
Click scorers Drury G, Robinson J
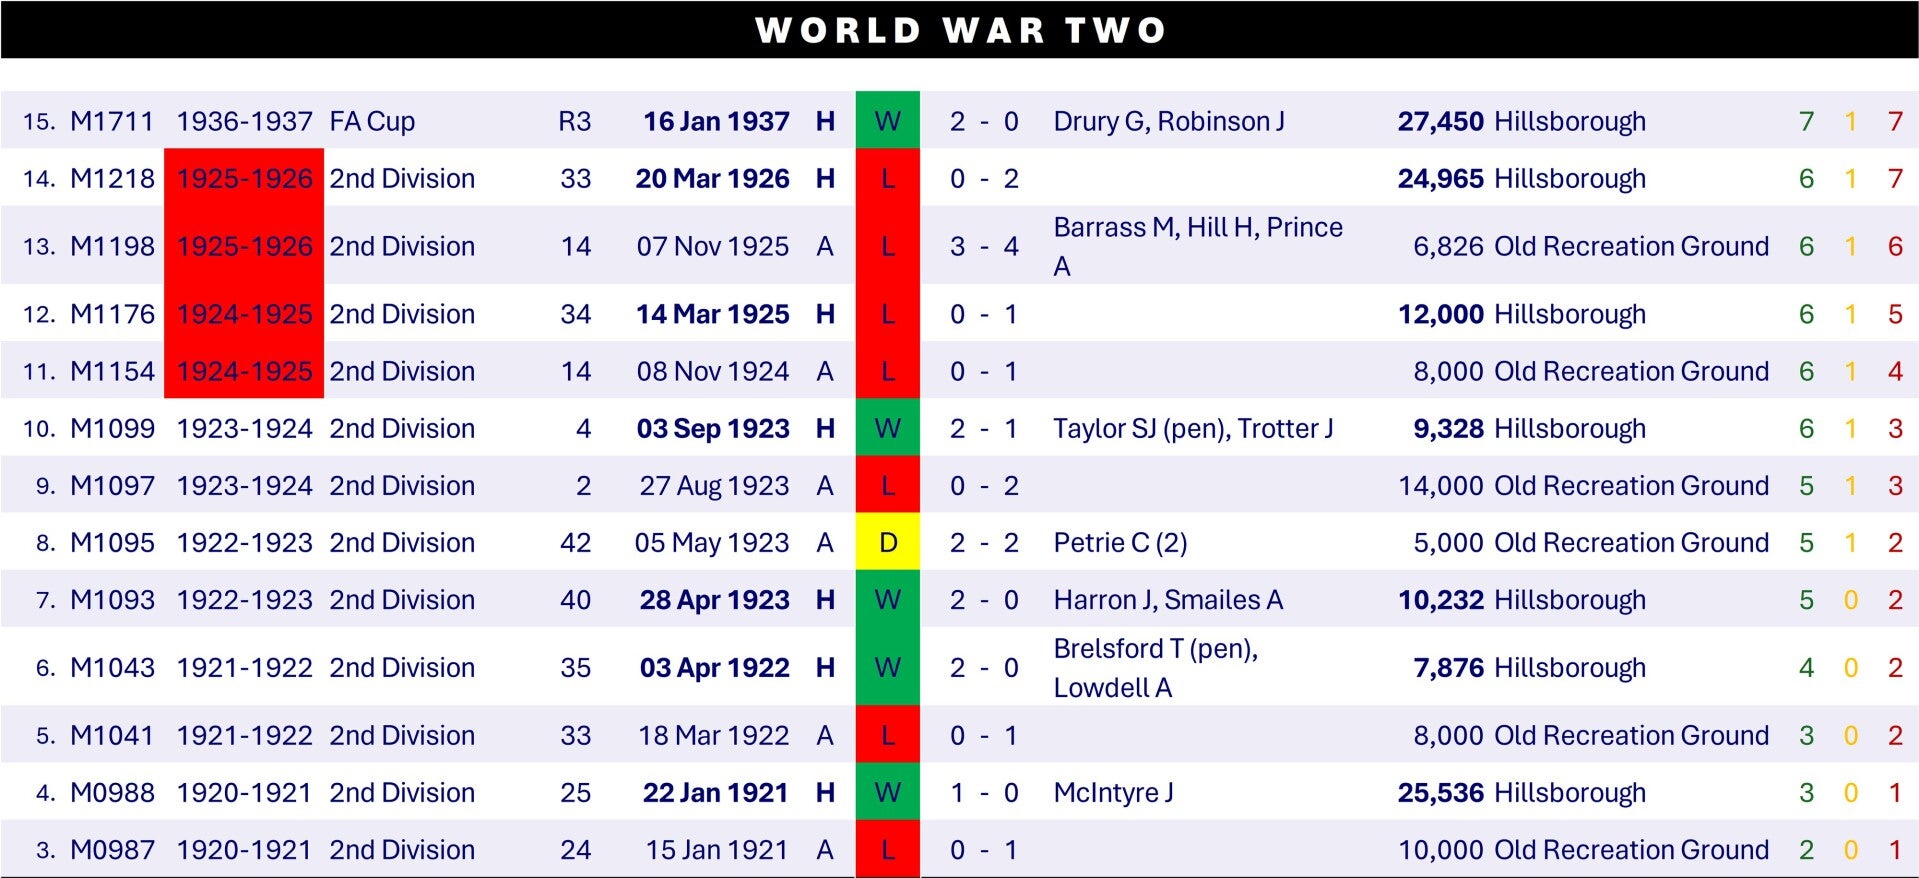1168,122
